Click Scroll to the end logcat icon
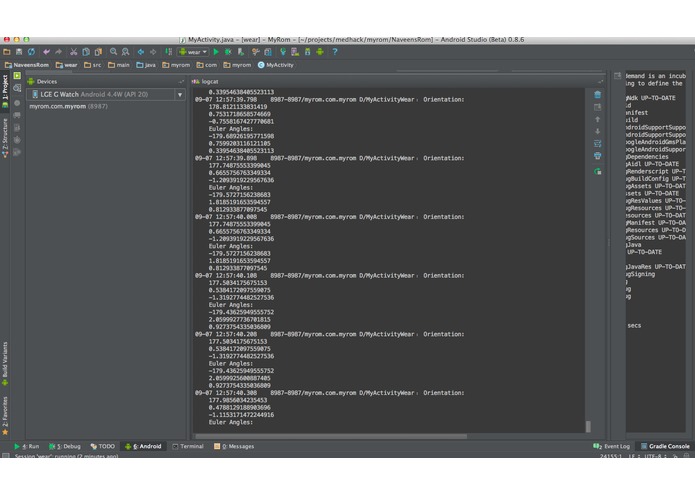This screenshot has height=494, width=695. 597,107
